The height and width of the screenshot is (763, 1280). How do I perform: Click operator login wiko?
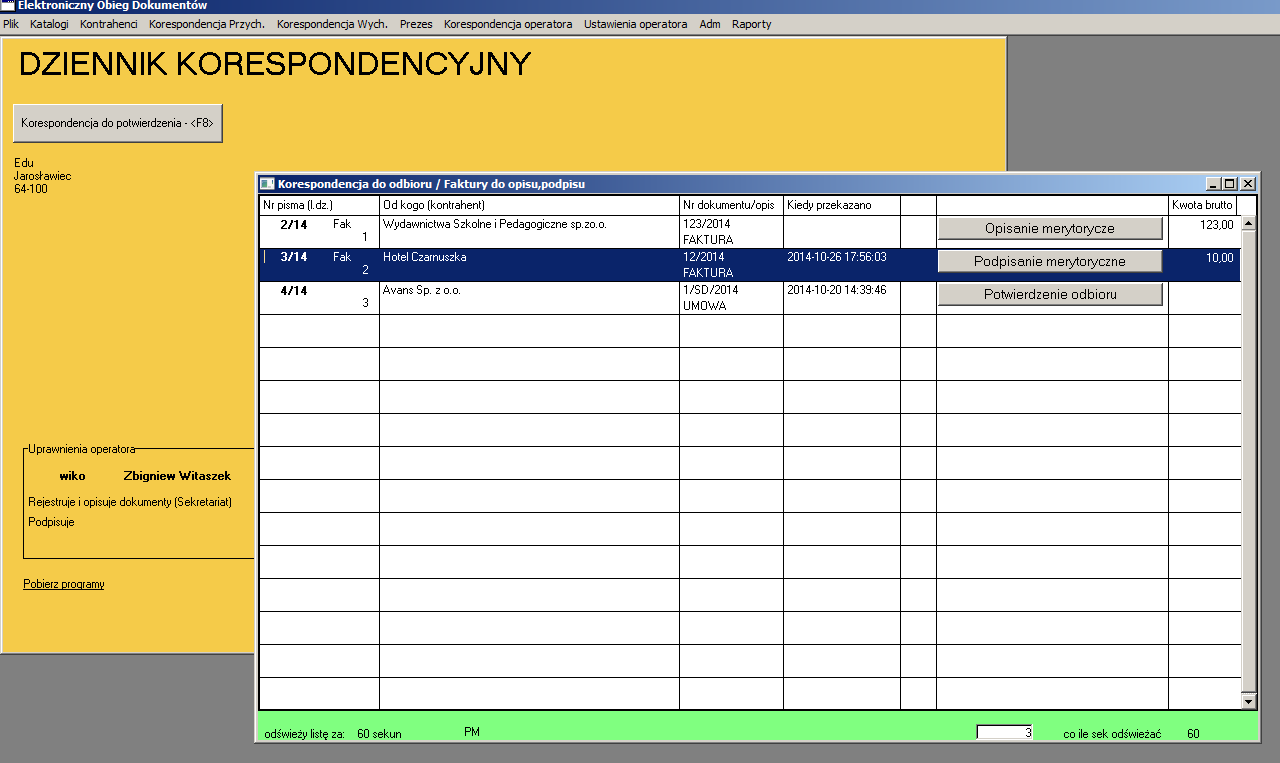click(x=72, y=477)
